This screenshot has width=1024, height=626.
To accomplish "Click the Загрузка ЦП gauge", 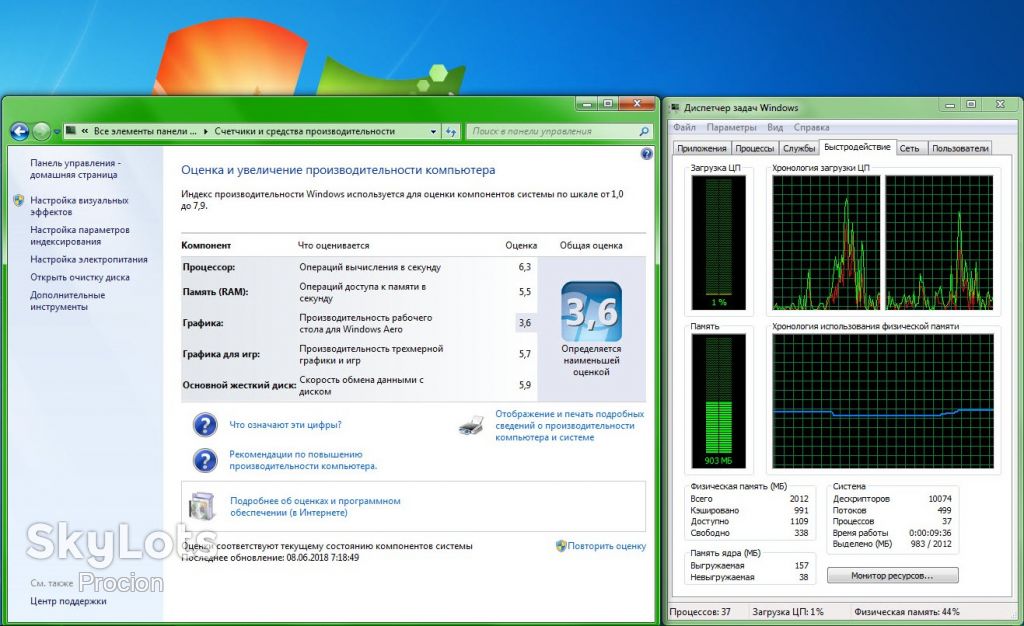I will (x=719, y=243).
